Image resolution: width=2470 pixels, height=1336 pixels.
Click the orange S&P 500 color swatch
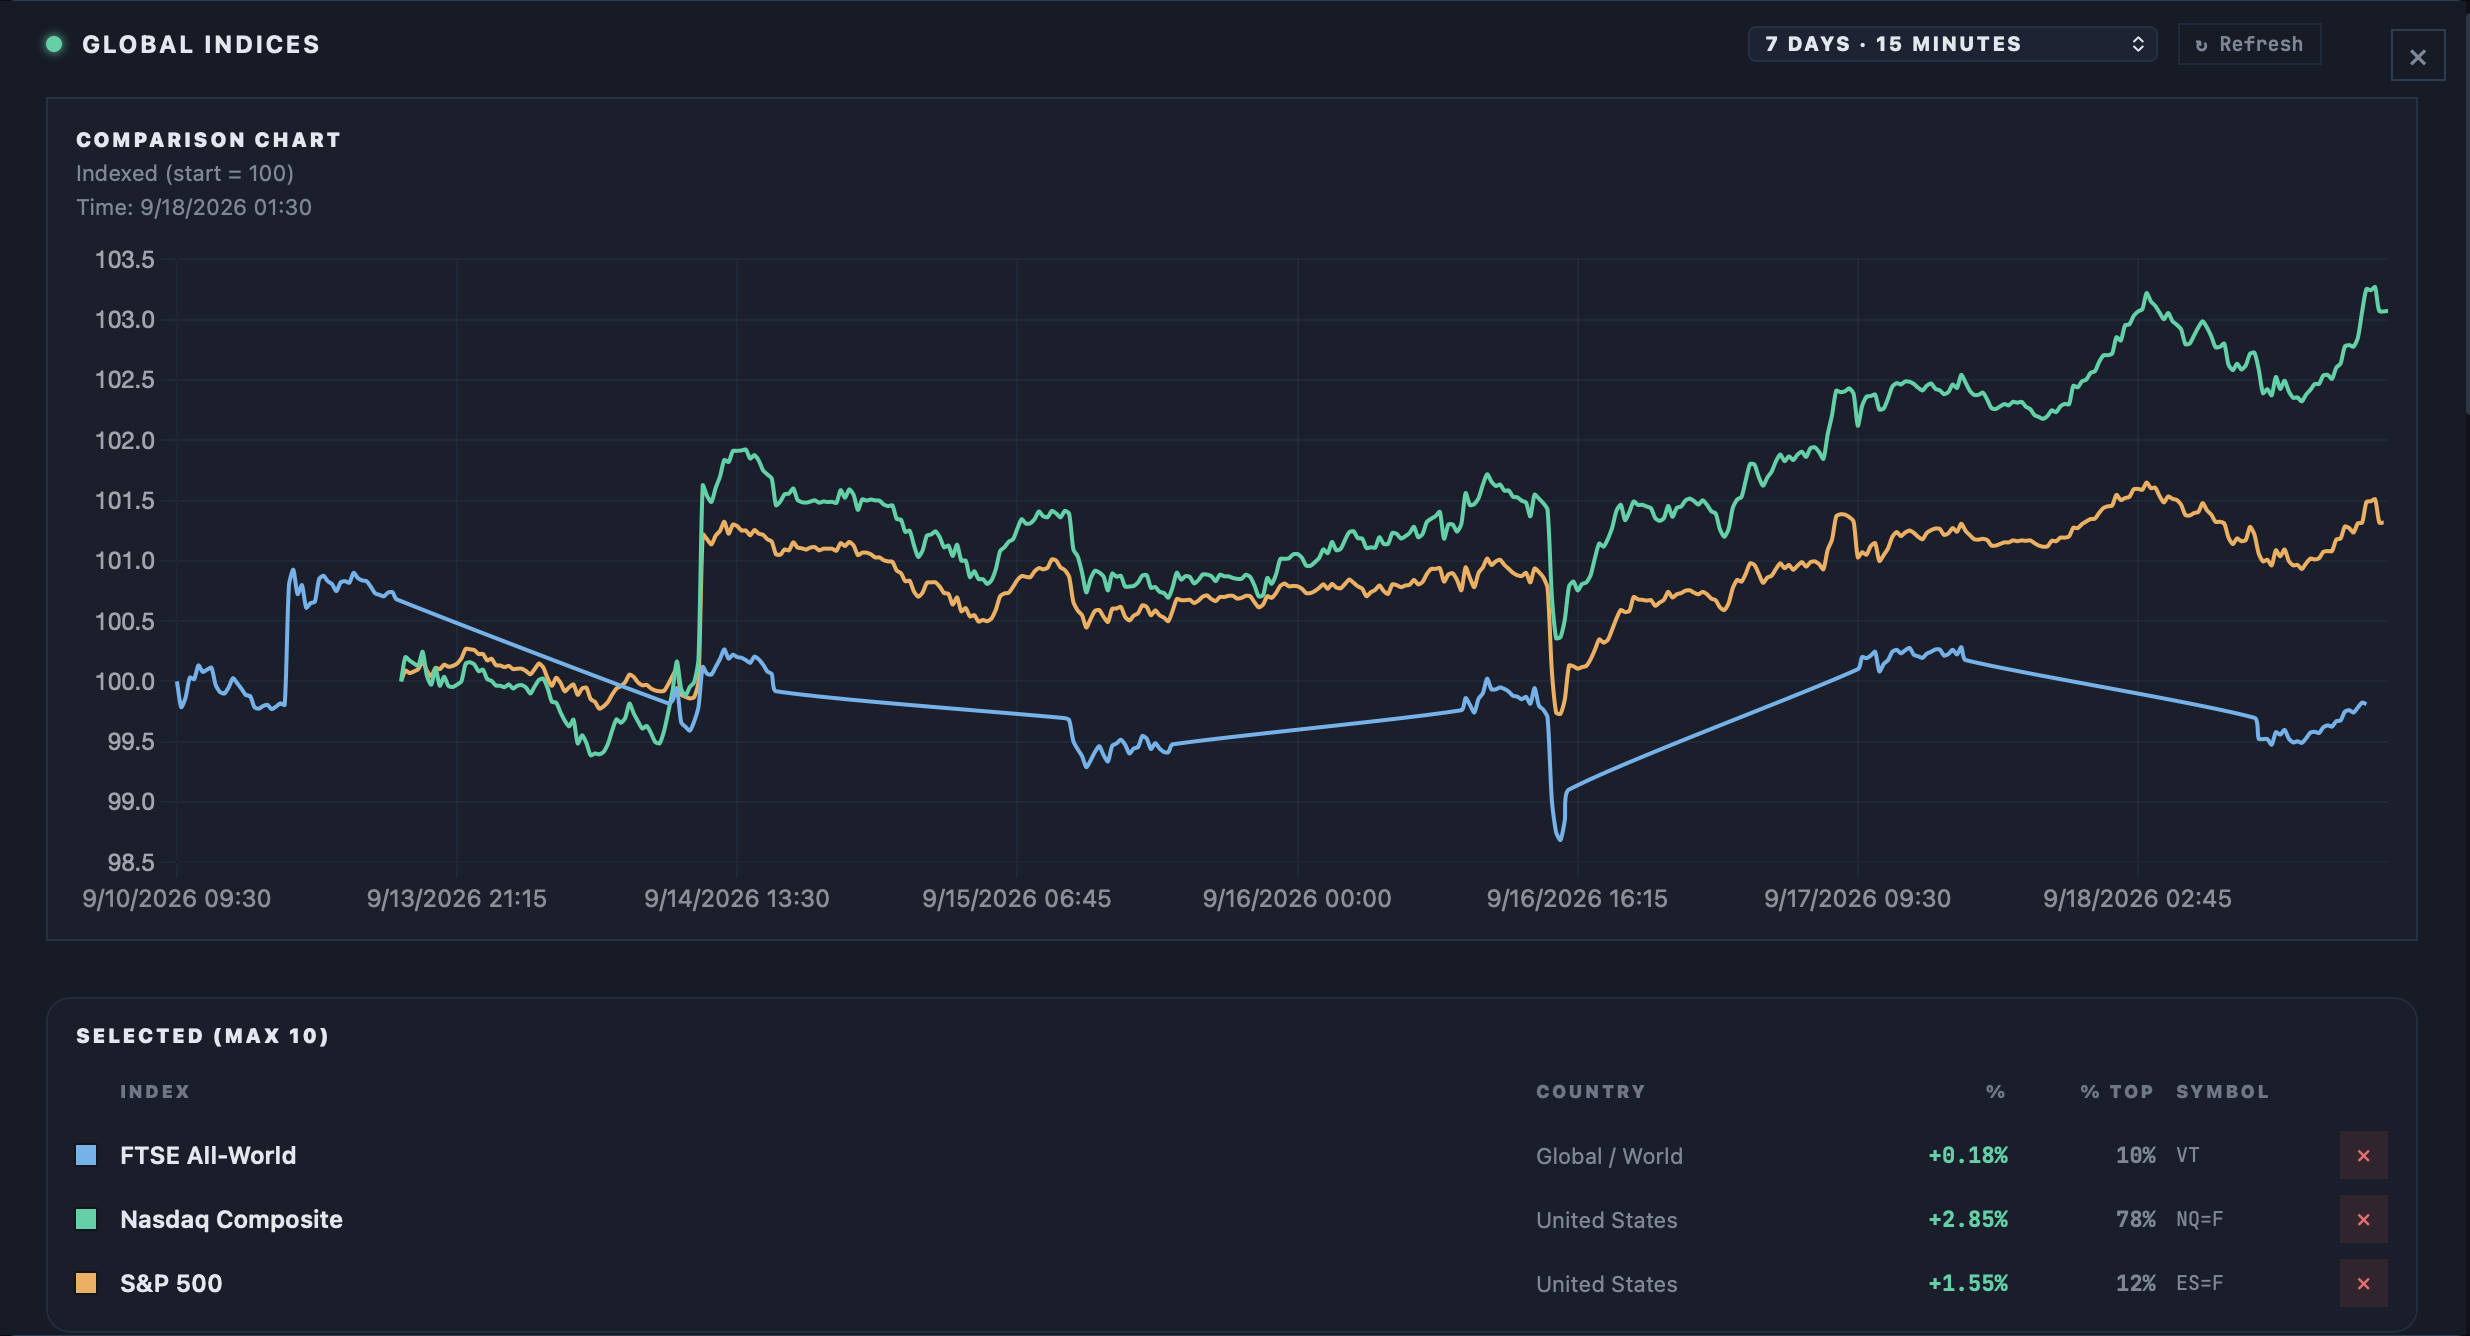click(x=86, y=1284)
